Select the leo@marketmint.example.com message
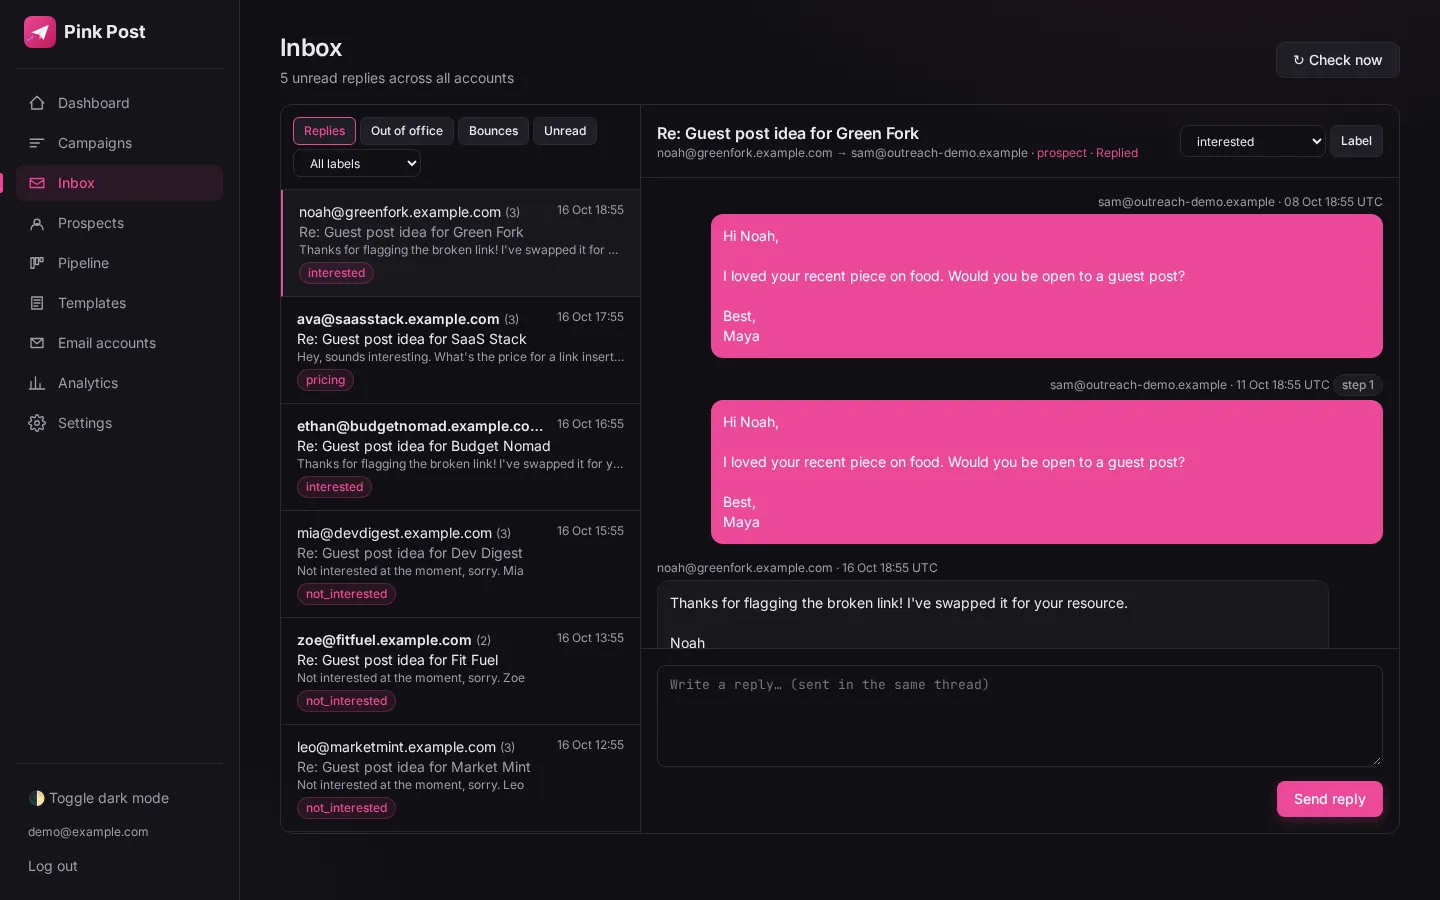The image size is (1440, 900). click(461, 778)
